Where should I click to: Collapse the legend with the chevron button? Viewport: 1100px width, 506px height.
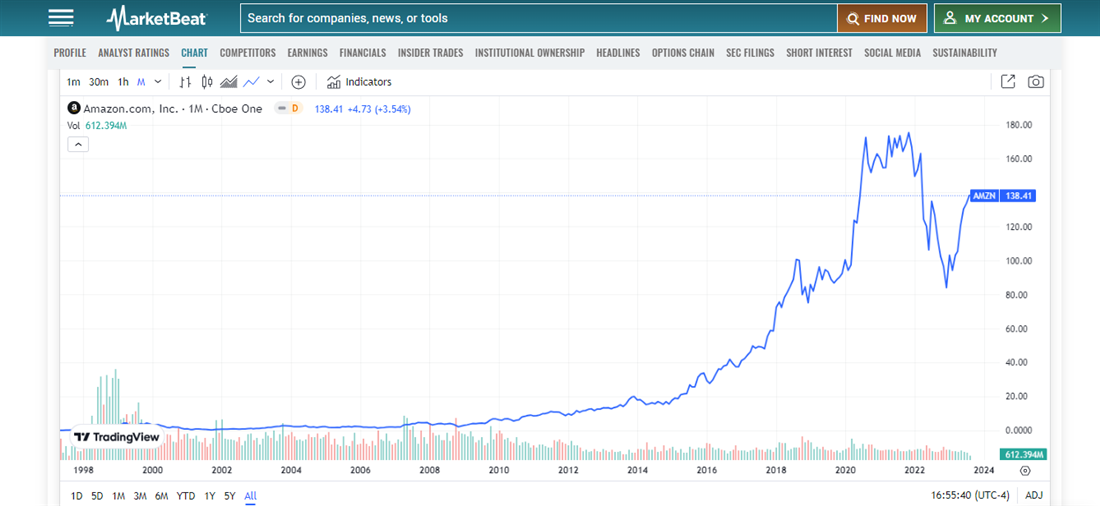(x=78, y=145)
